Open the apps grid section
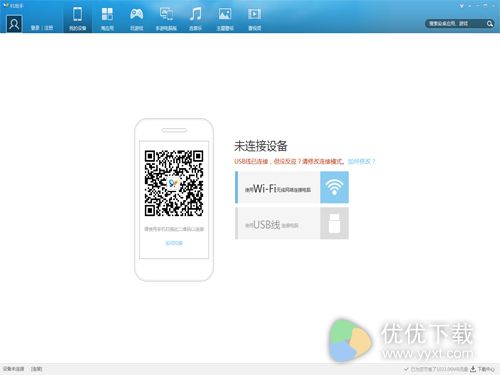Viewport: 500px width, 375px height. click(107, 18)
